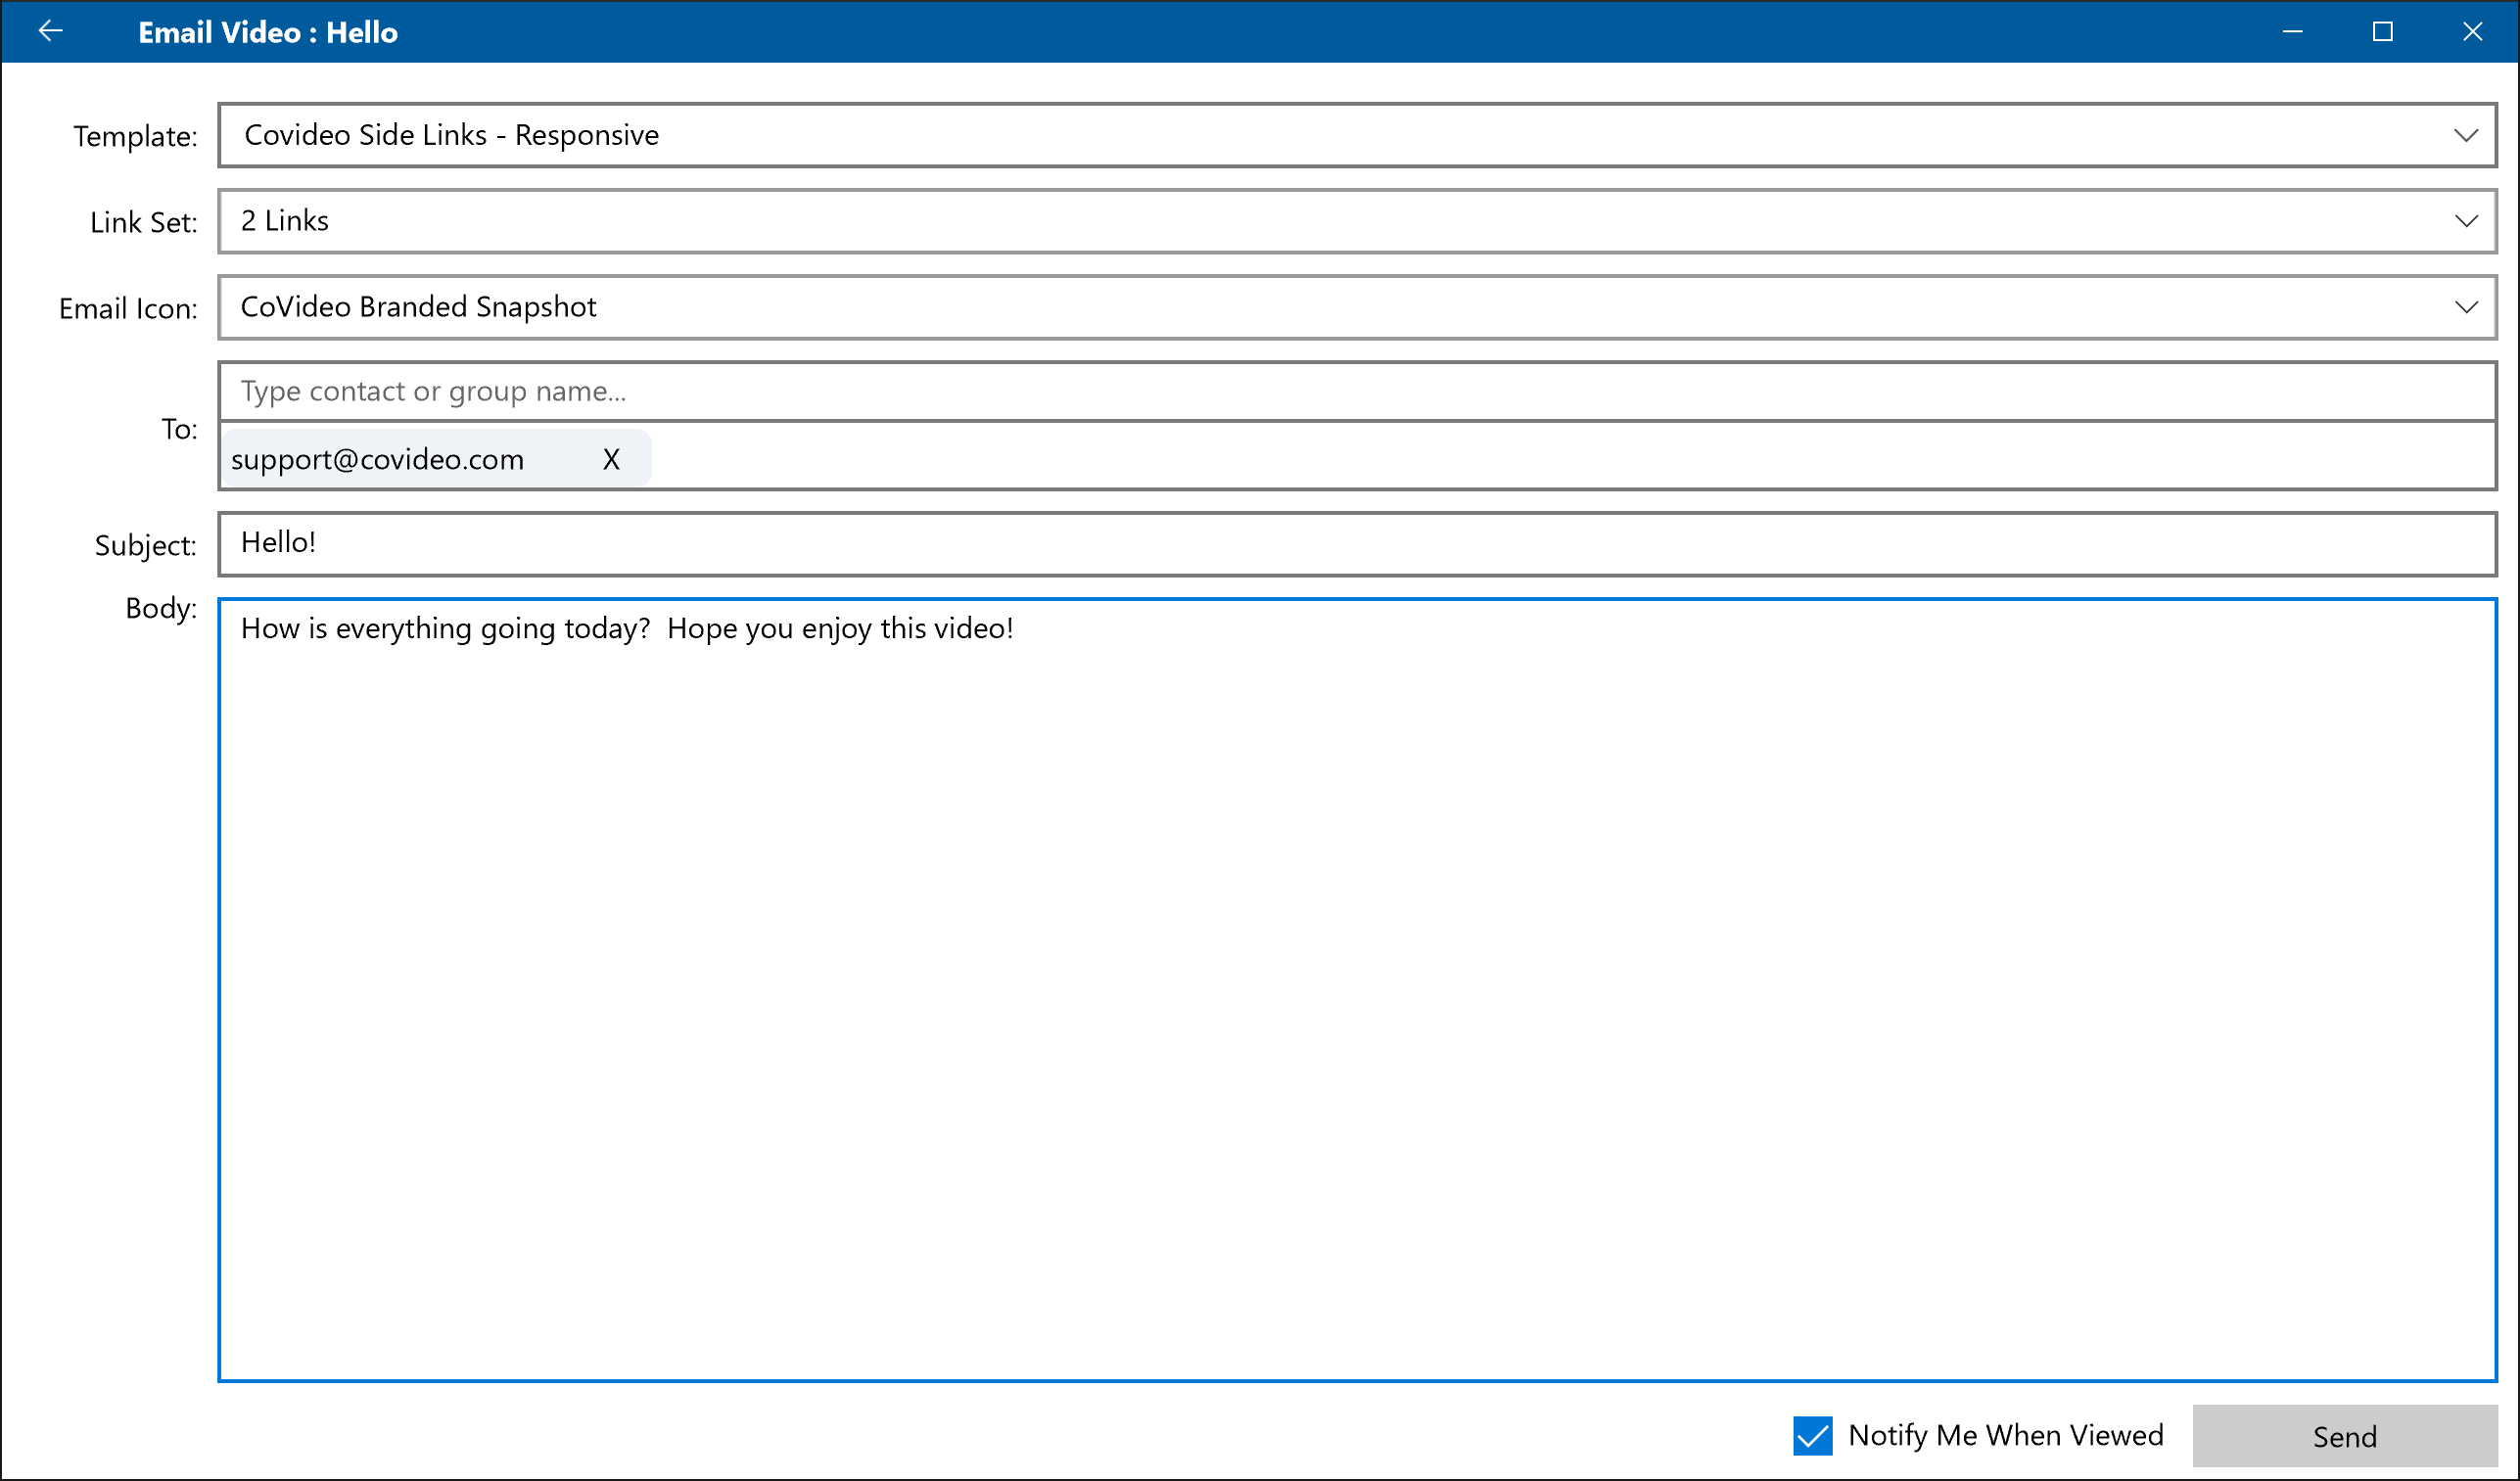Screen dimensions: 2520x1481
Task: Minimize the Email Video window
Action: coord(2292,32)
